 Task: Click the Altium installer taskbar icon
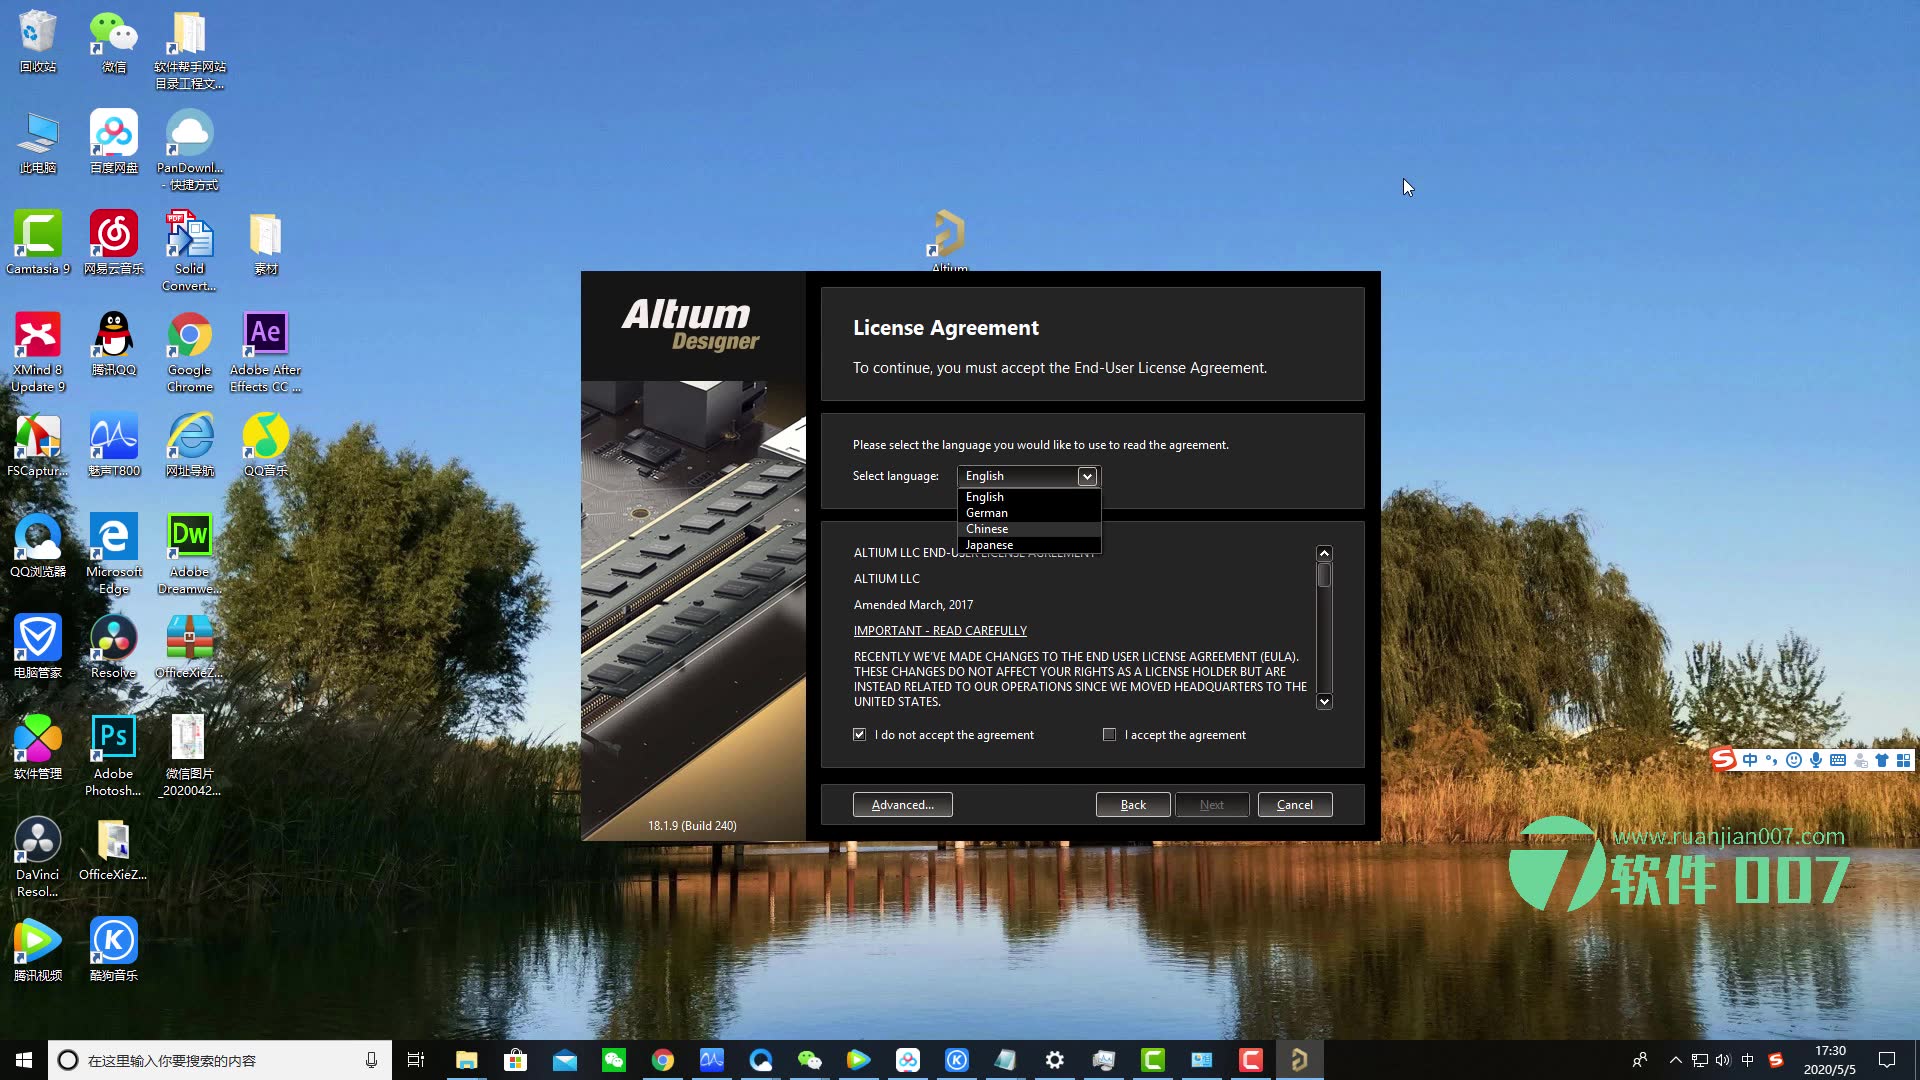1299,1060
